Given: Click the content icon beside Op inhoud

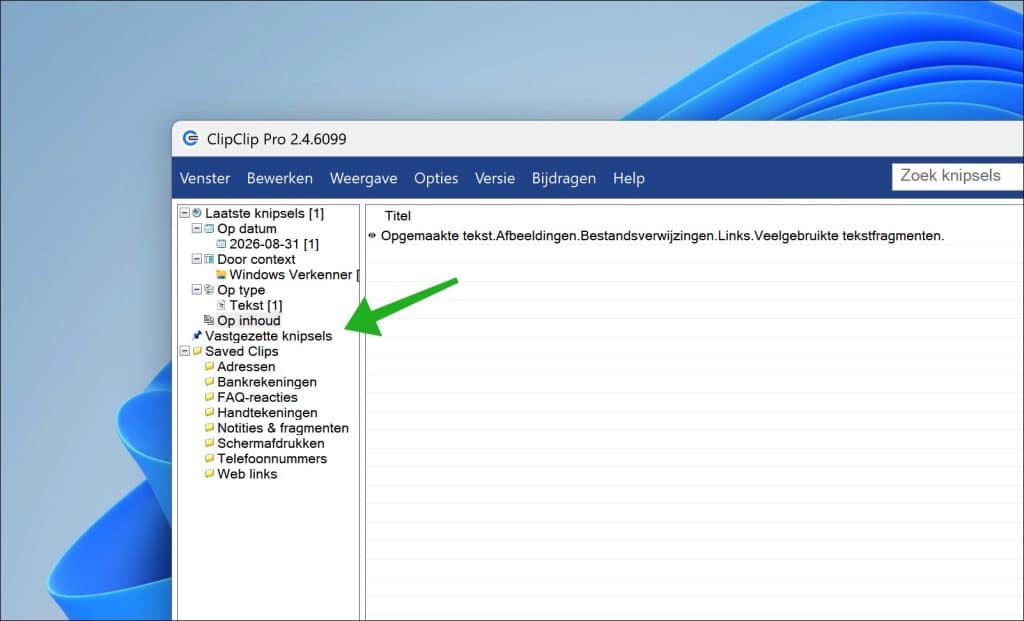Looking at the screenshot, I should click(x=209, y=320).
